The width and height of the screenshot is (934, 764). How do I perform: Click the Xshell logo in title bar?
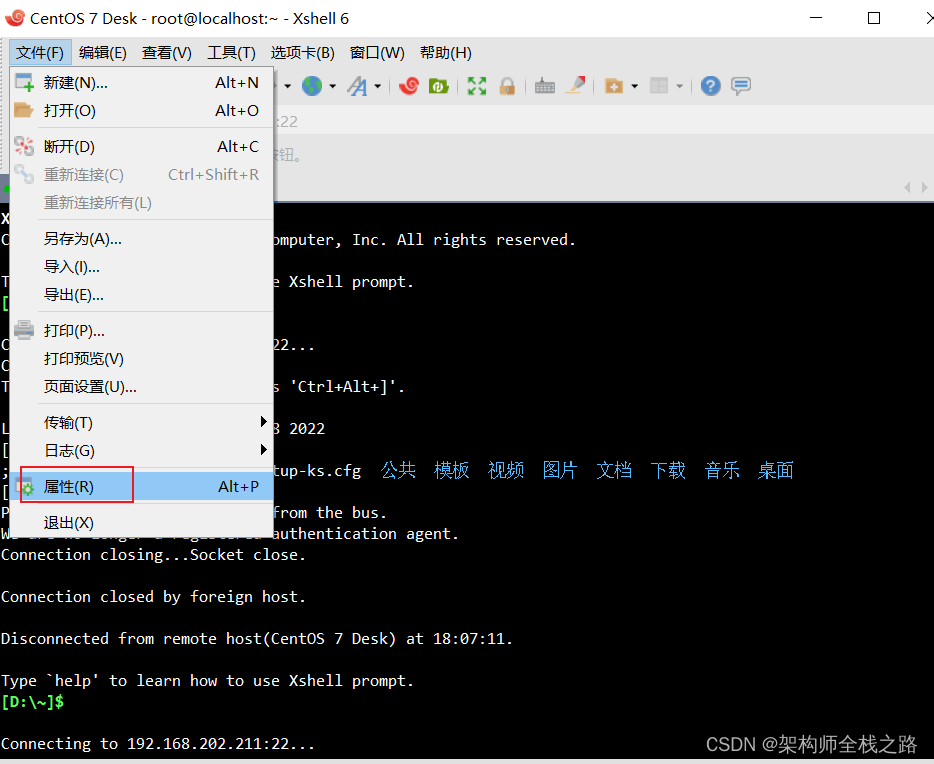(x=14, y=17)
